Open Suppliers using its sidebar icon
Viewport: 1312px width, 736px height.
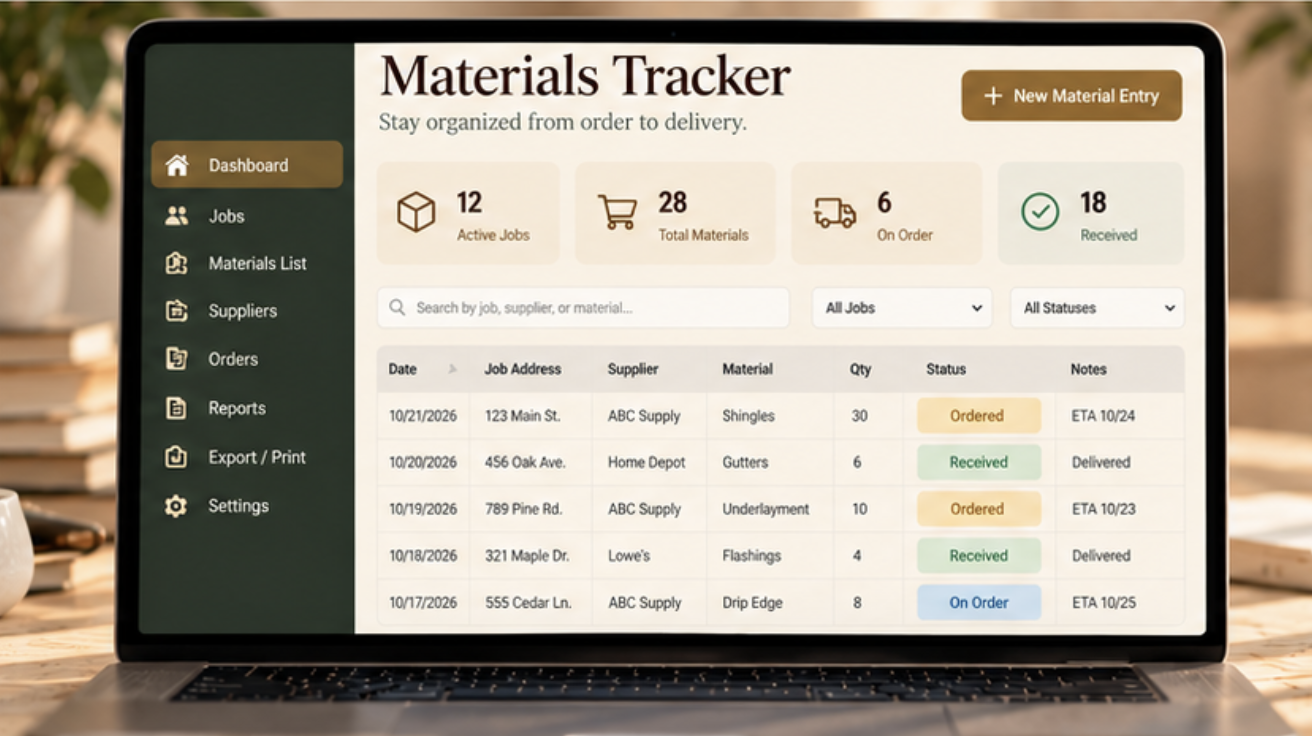(177, 311)
